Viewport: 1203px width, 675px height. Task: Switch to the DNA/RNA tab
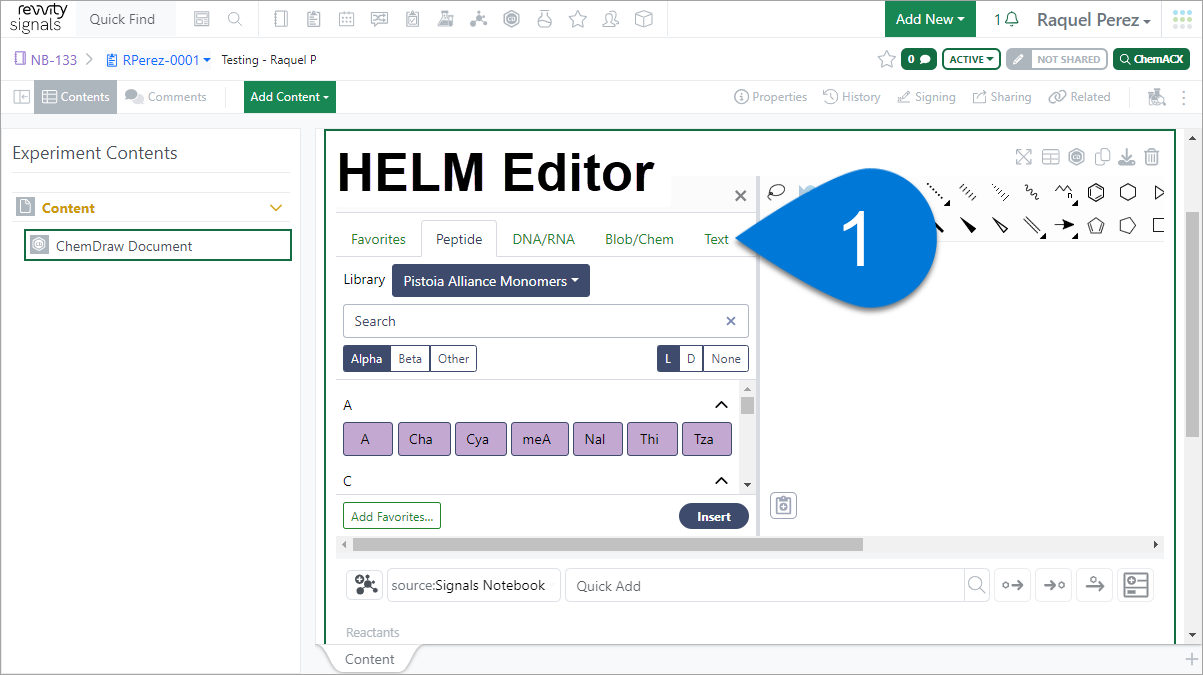544,239
